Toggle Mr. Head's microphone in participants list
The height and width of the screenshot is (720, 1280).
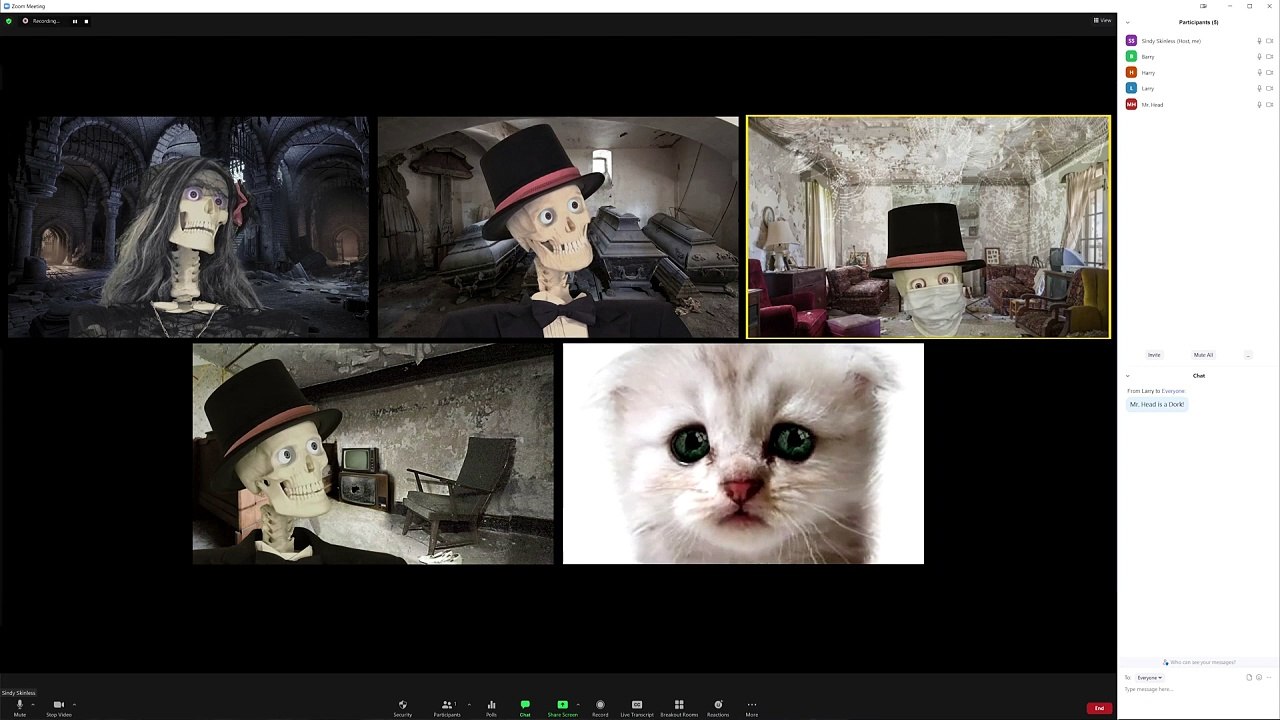[1259, 104]
